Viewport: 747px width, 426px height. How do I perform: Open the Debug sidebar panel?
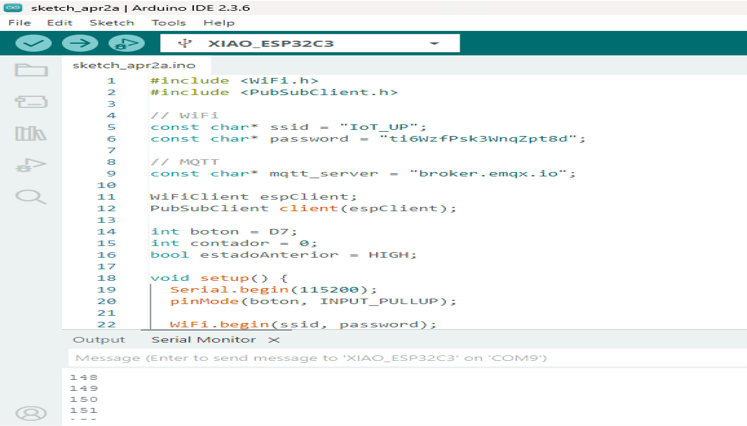(31, 165)
